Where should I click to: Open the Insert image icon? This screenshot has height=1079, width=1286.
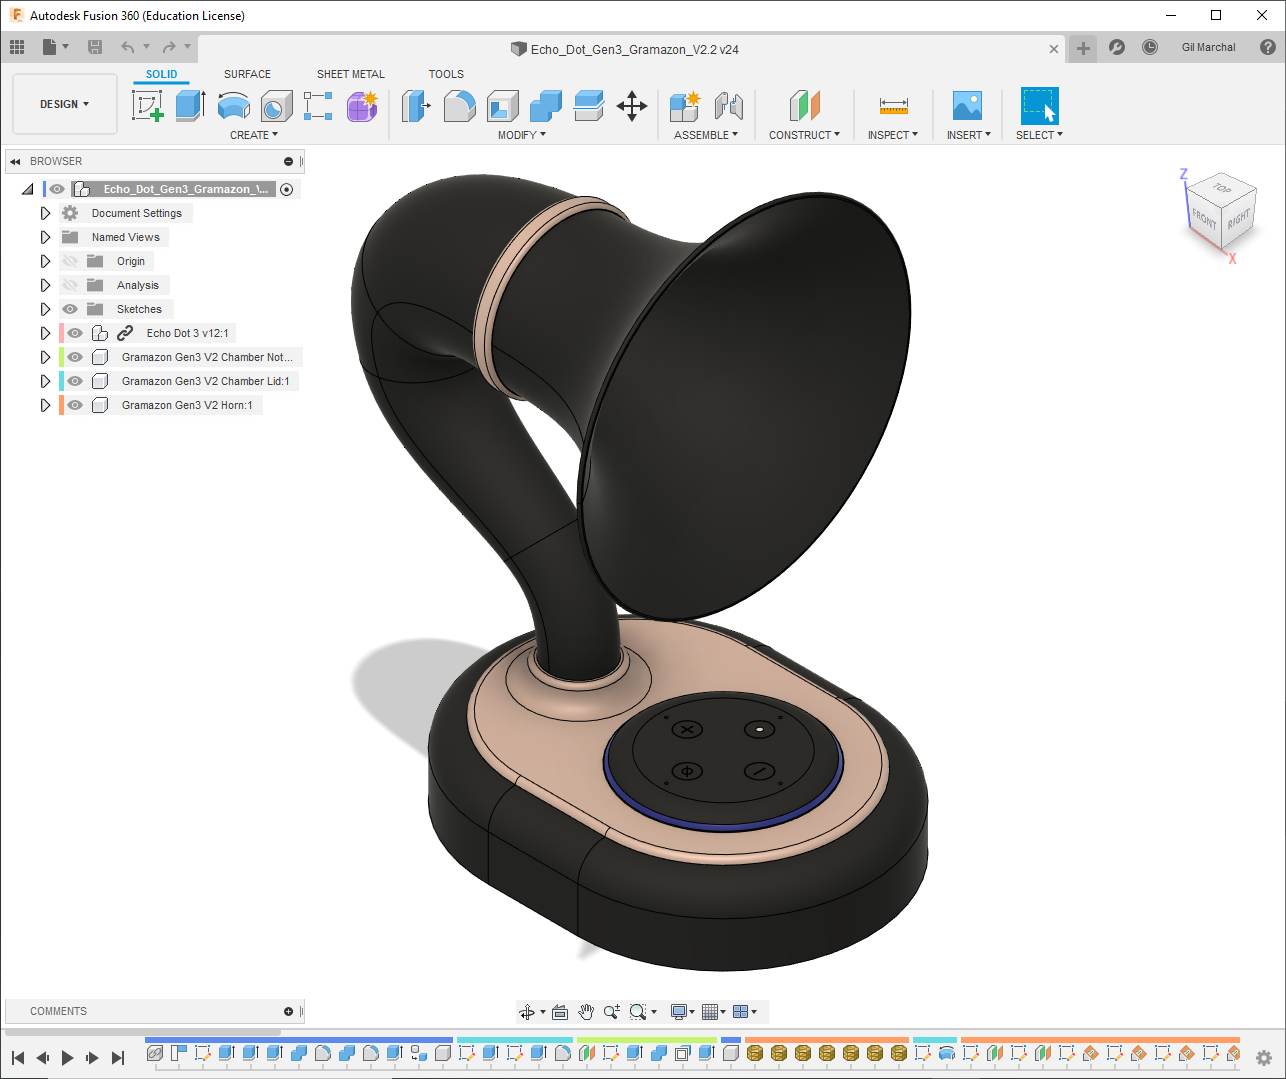[967, 105]
